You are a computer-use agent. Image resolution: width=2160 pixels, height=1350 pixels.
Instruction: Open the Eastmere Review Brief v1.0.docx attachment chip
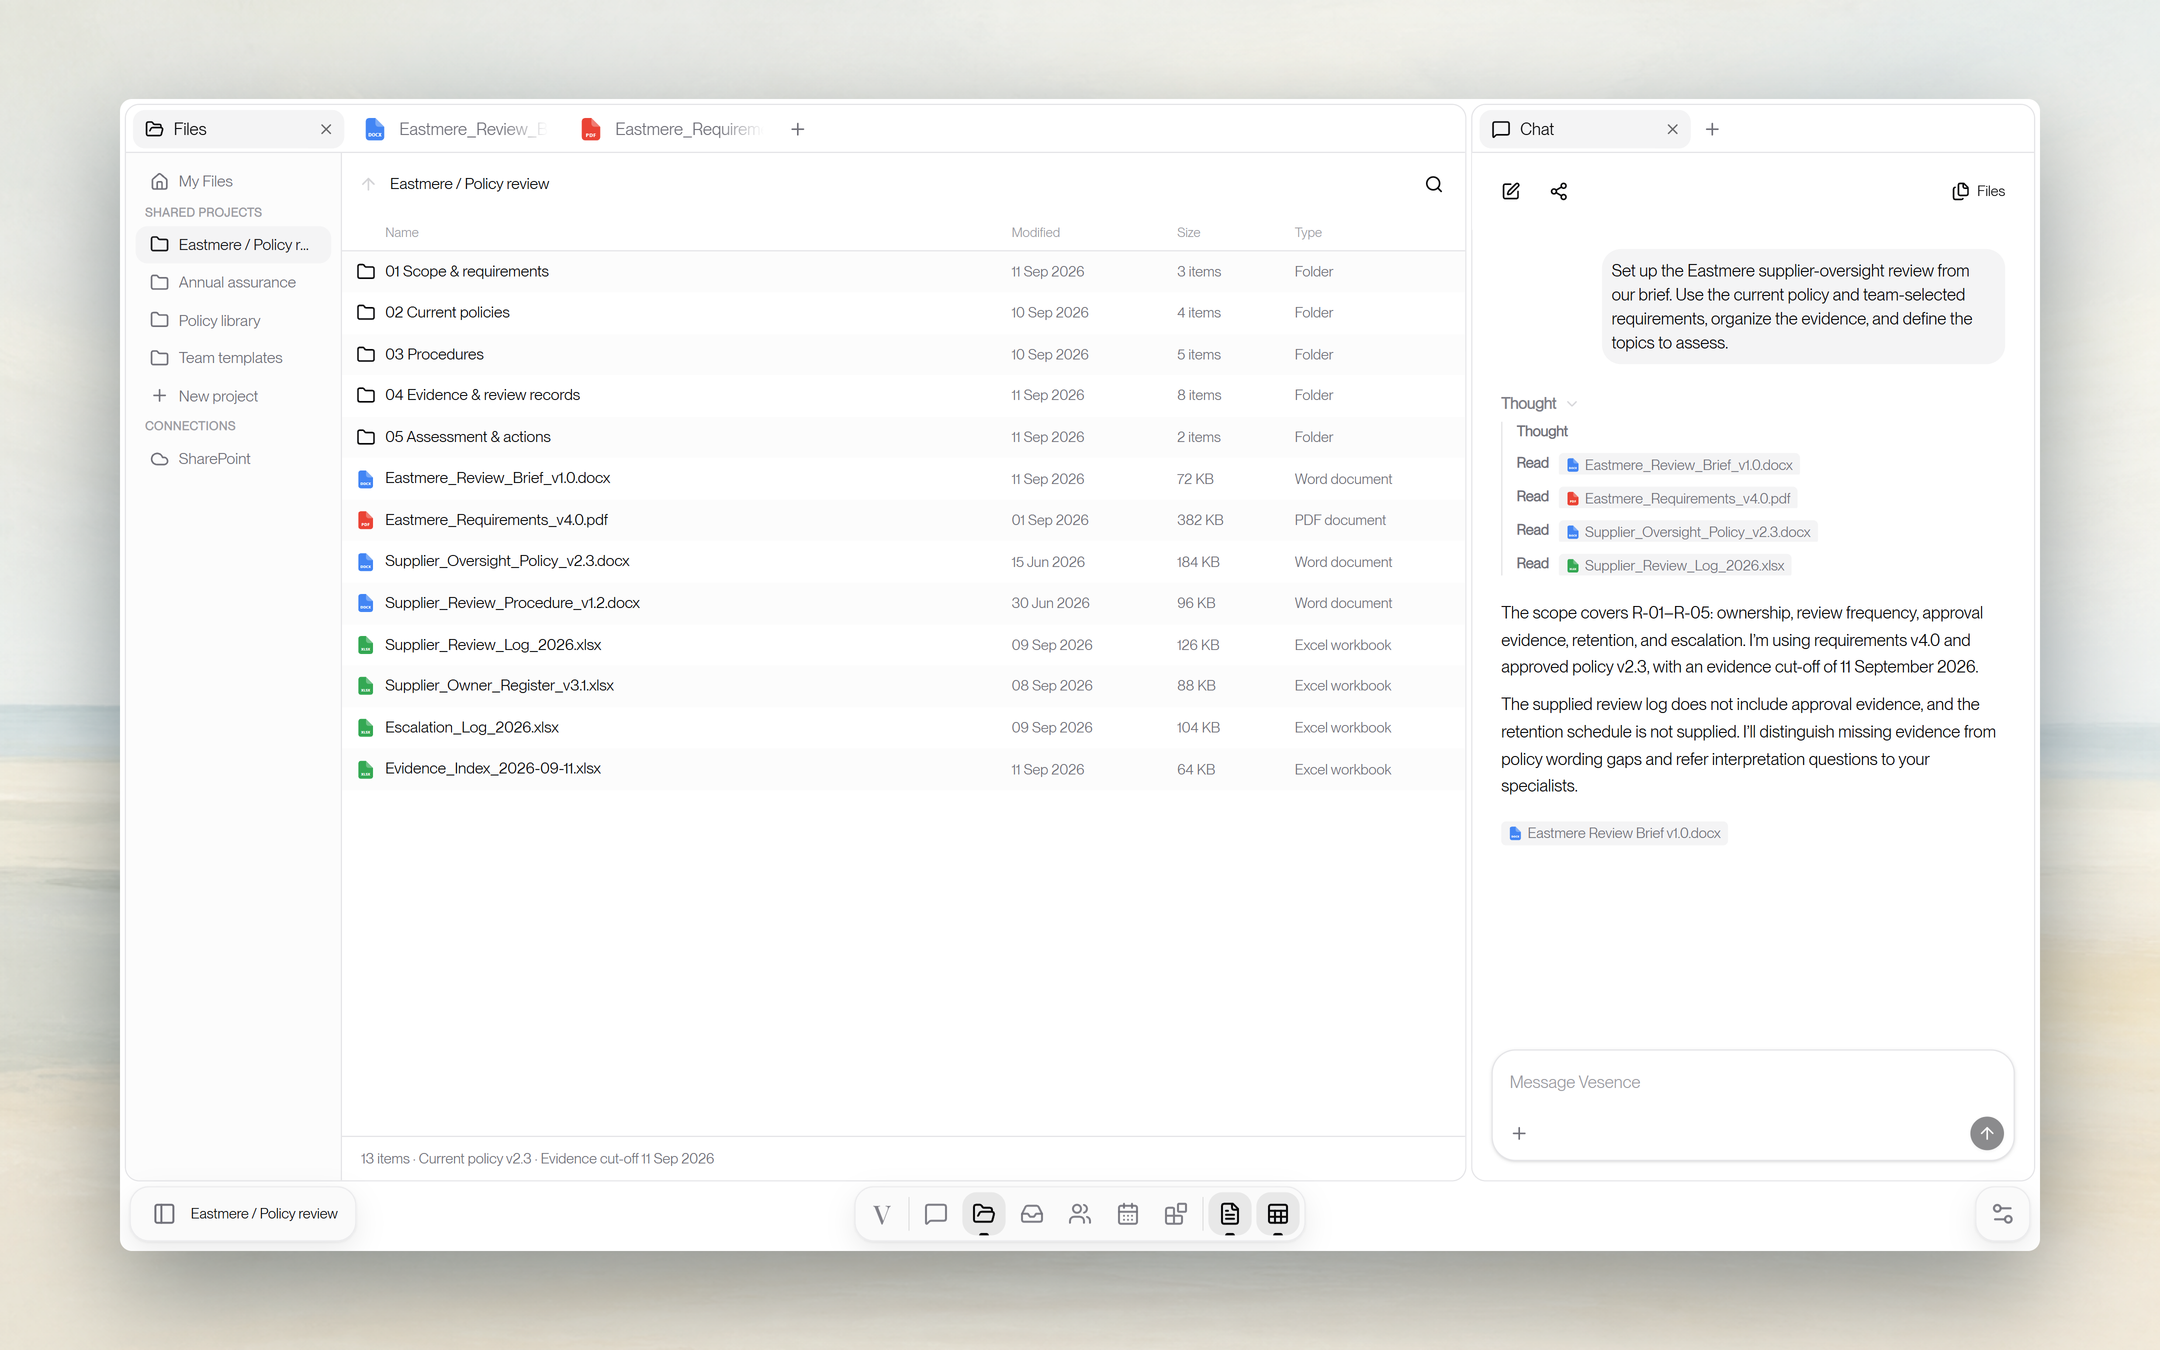click(1614, 833)
